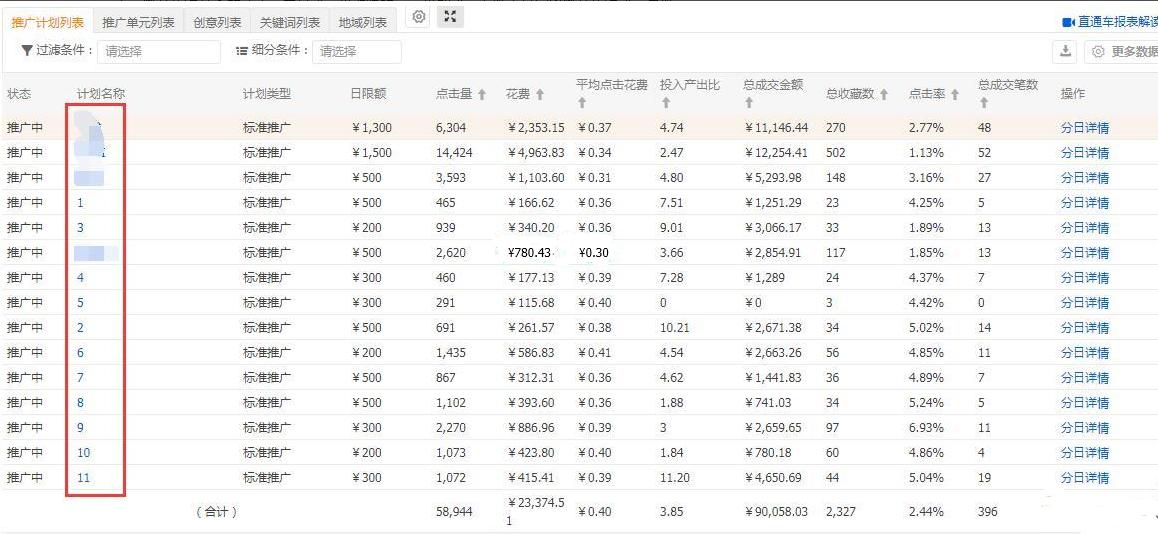Image resolution: width=1158 pixels, height=534 pixels.
Task: Sort by 总收藏数 arrow icon
Action: tap(883, 95)
